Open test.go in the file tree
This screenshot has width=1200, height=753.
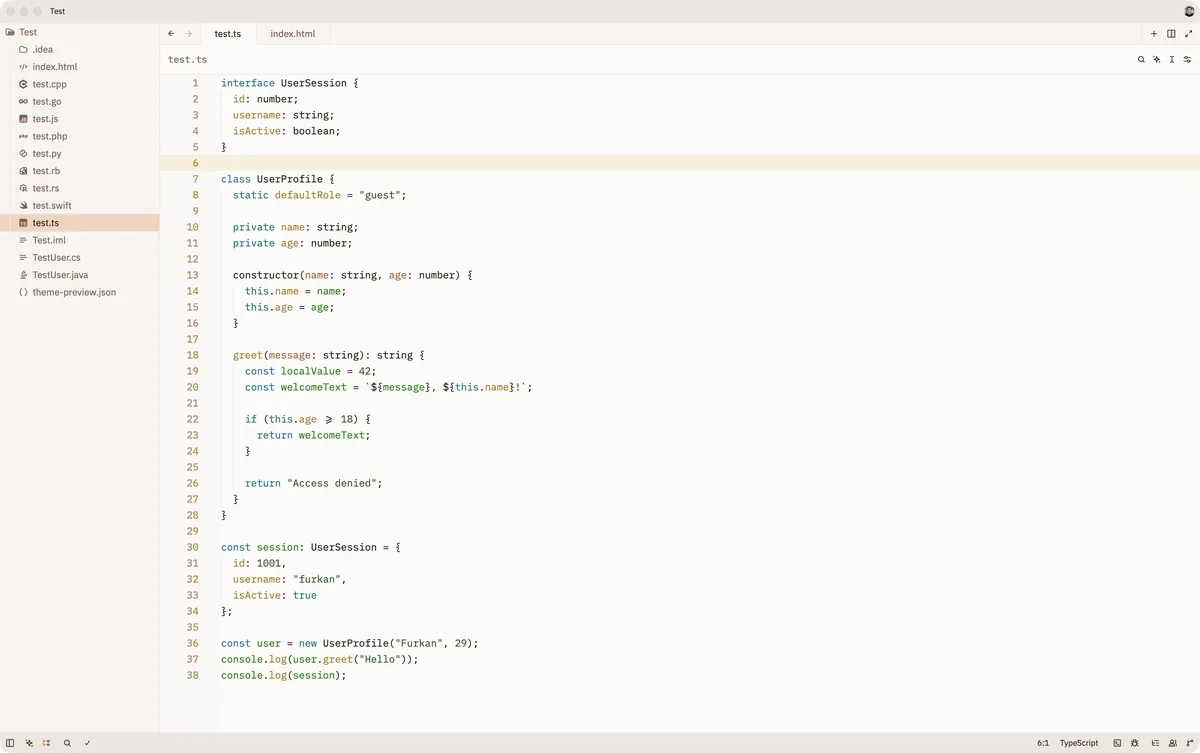(80, 101)
